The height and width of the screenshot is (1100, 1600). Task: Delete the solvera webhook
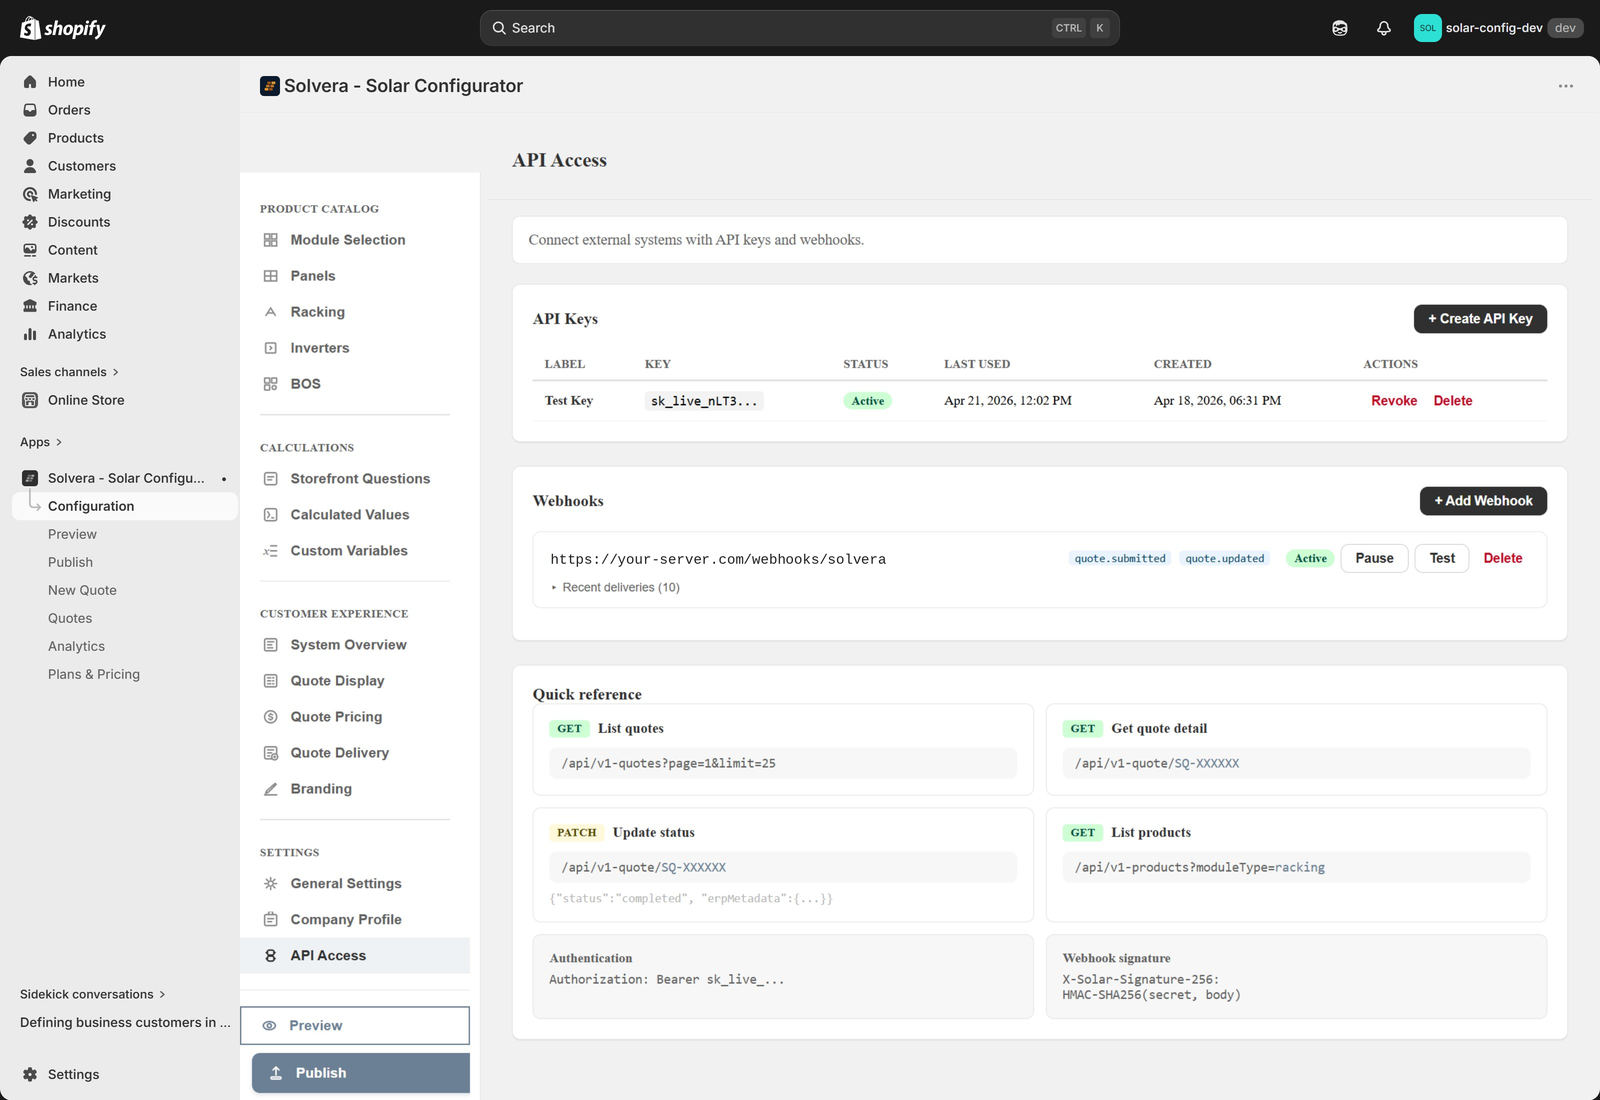pos(1502,558)
